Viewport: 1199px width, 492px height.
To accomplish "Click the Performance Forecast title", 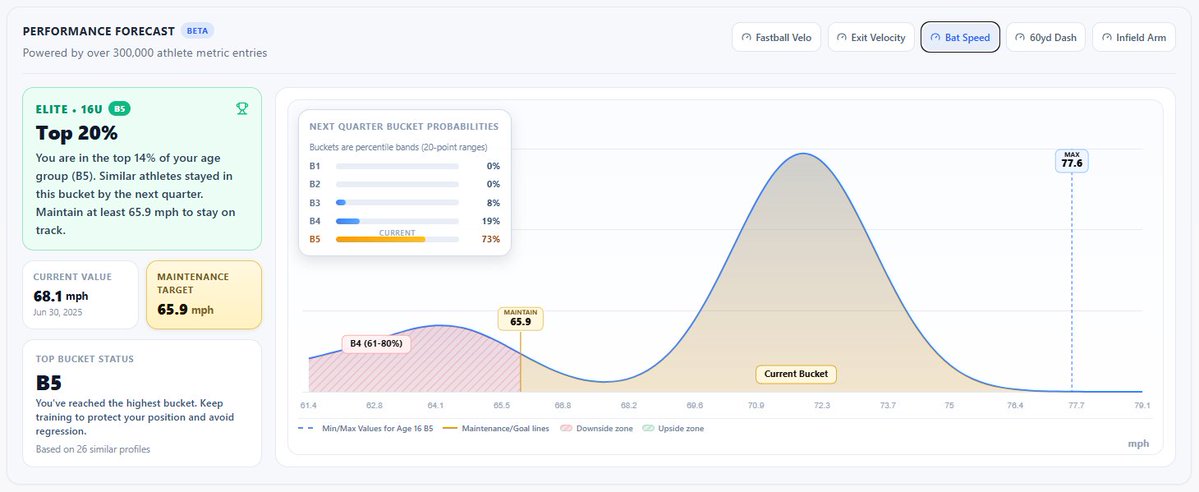I will coord(98,31).
